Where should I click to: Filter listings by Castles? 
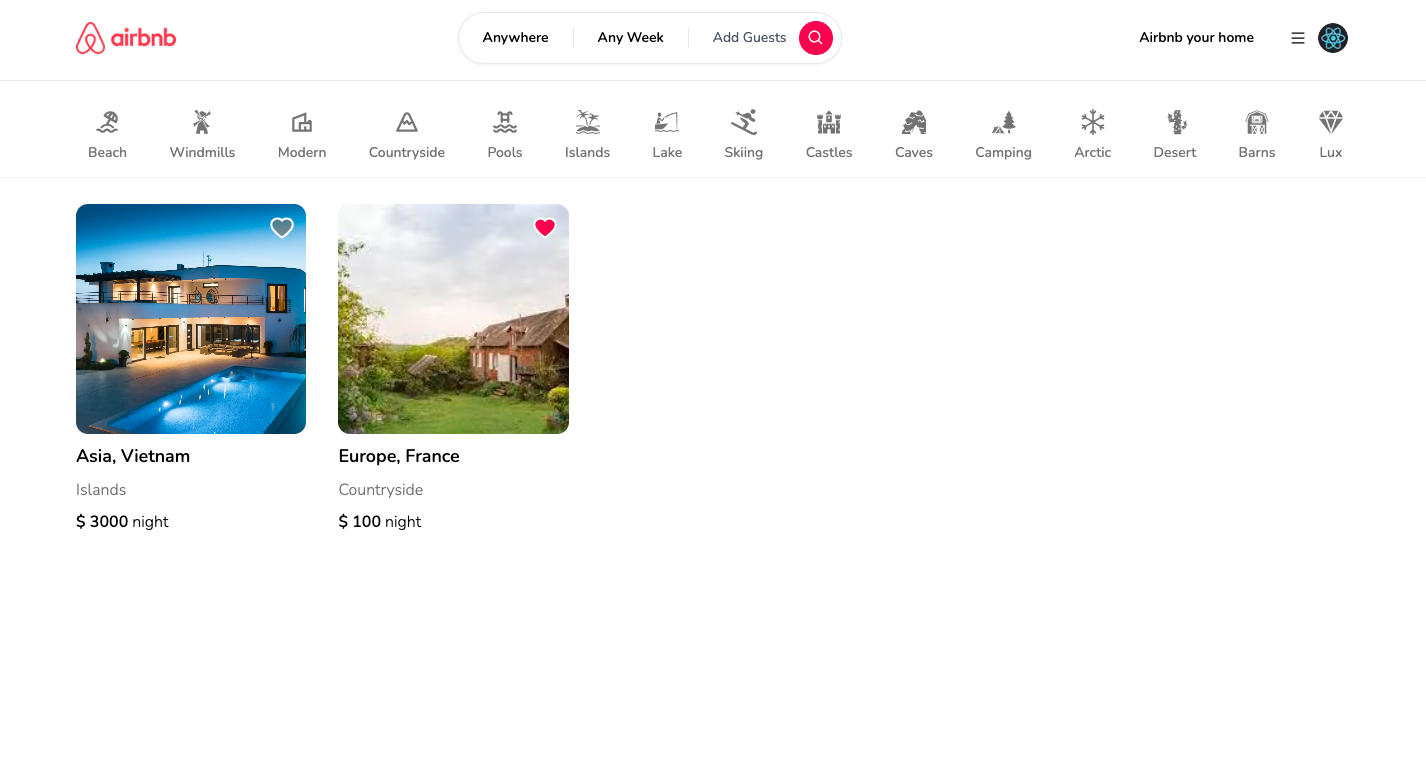tap(828, 122)
